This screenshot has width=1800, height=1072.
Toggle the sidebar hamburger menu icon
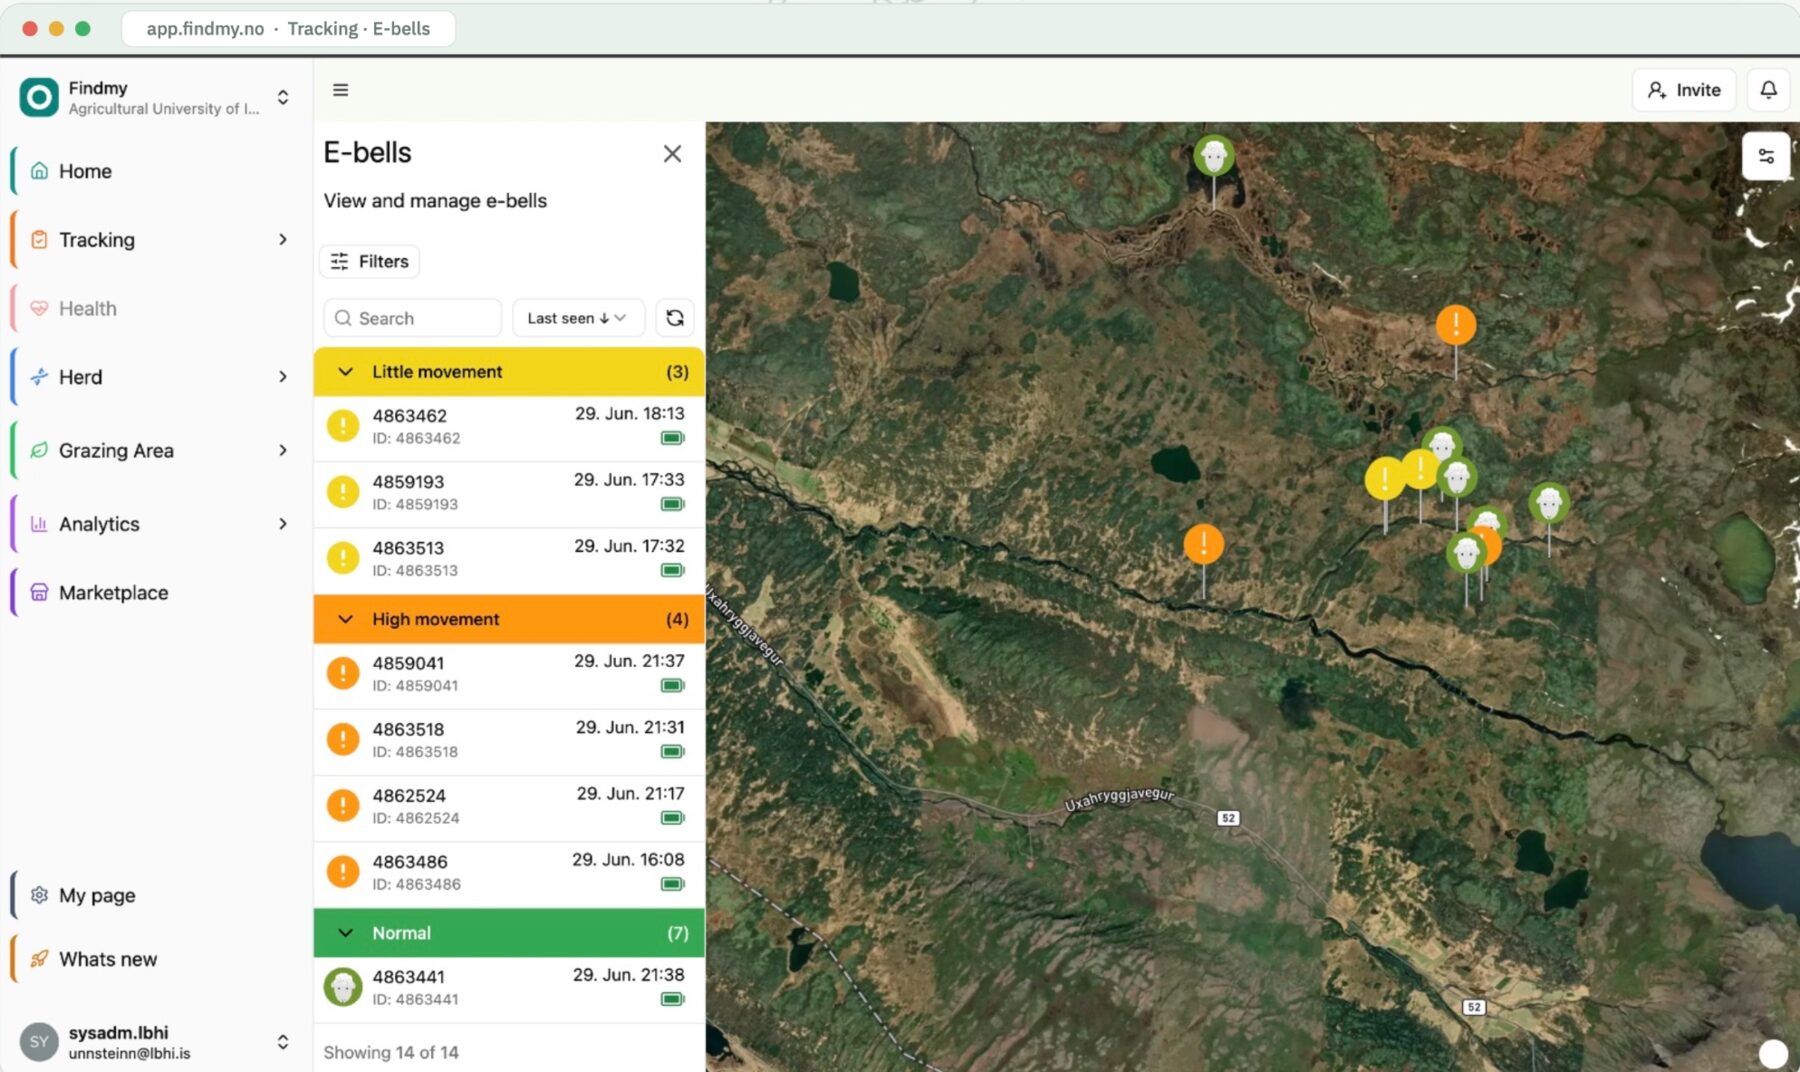340,90
